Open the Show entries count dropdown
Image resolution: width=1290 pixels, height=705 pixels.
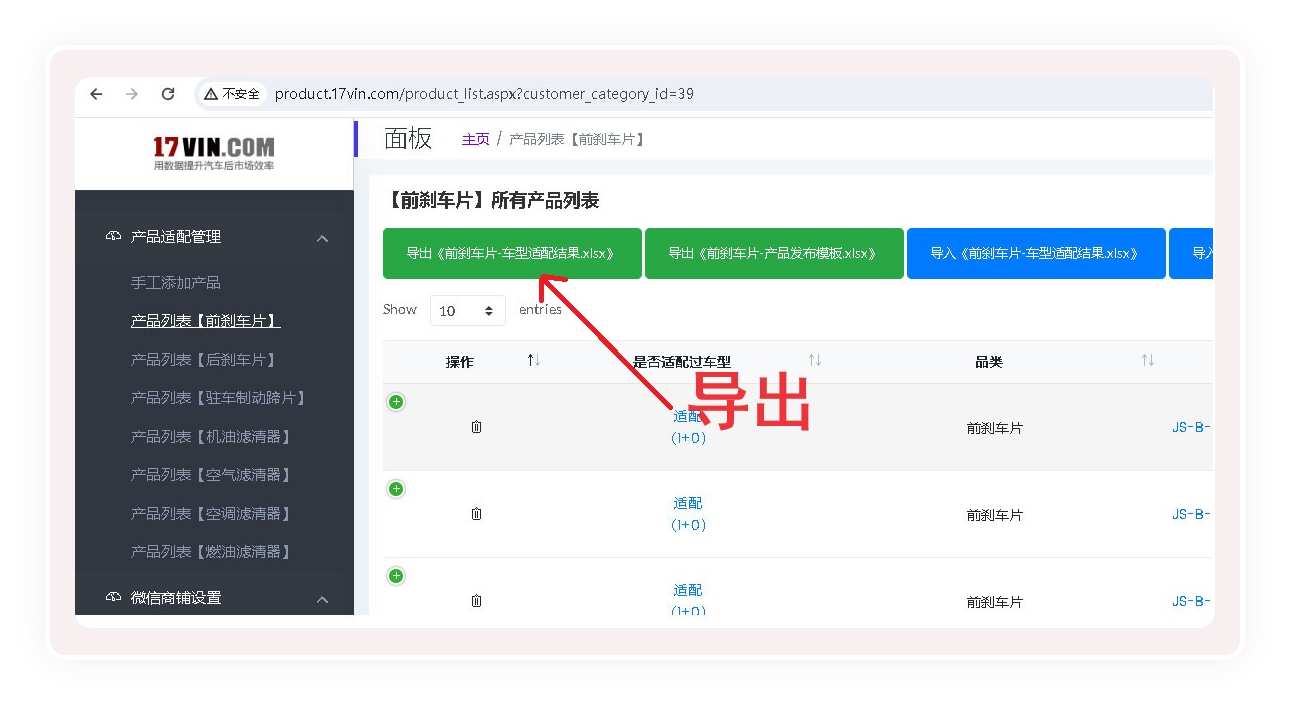pyautogui.click(x=467, y=311)
